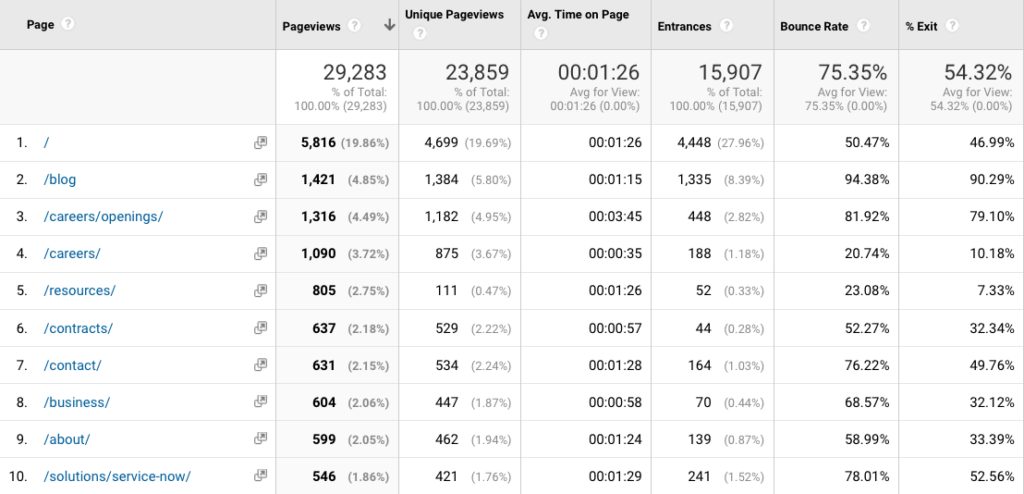Image resolution: width=1024 pixels, height=494 pixels.
Task: Show help for Bounce Rate column
Action: [x=863, y=25]
